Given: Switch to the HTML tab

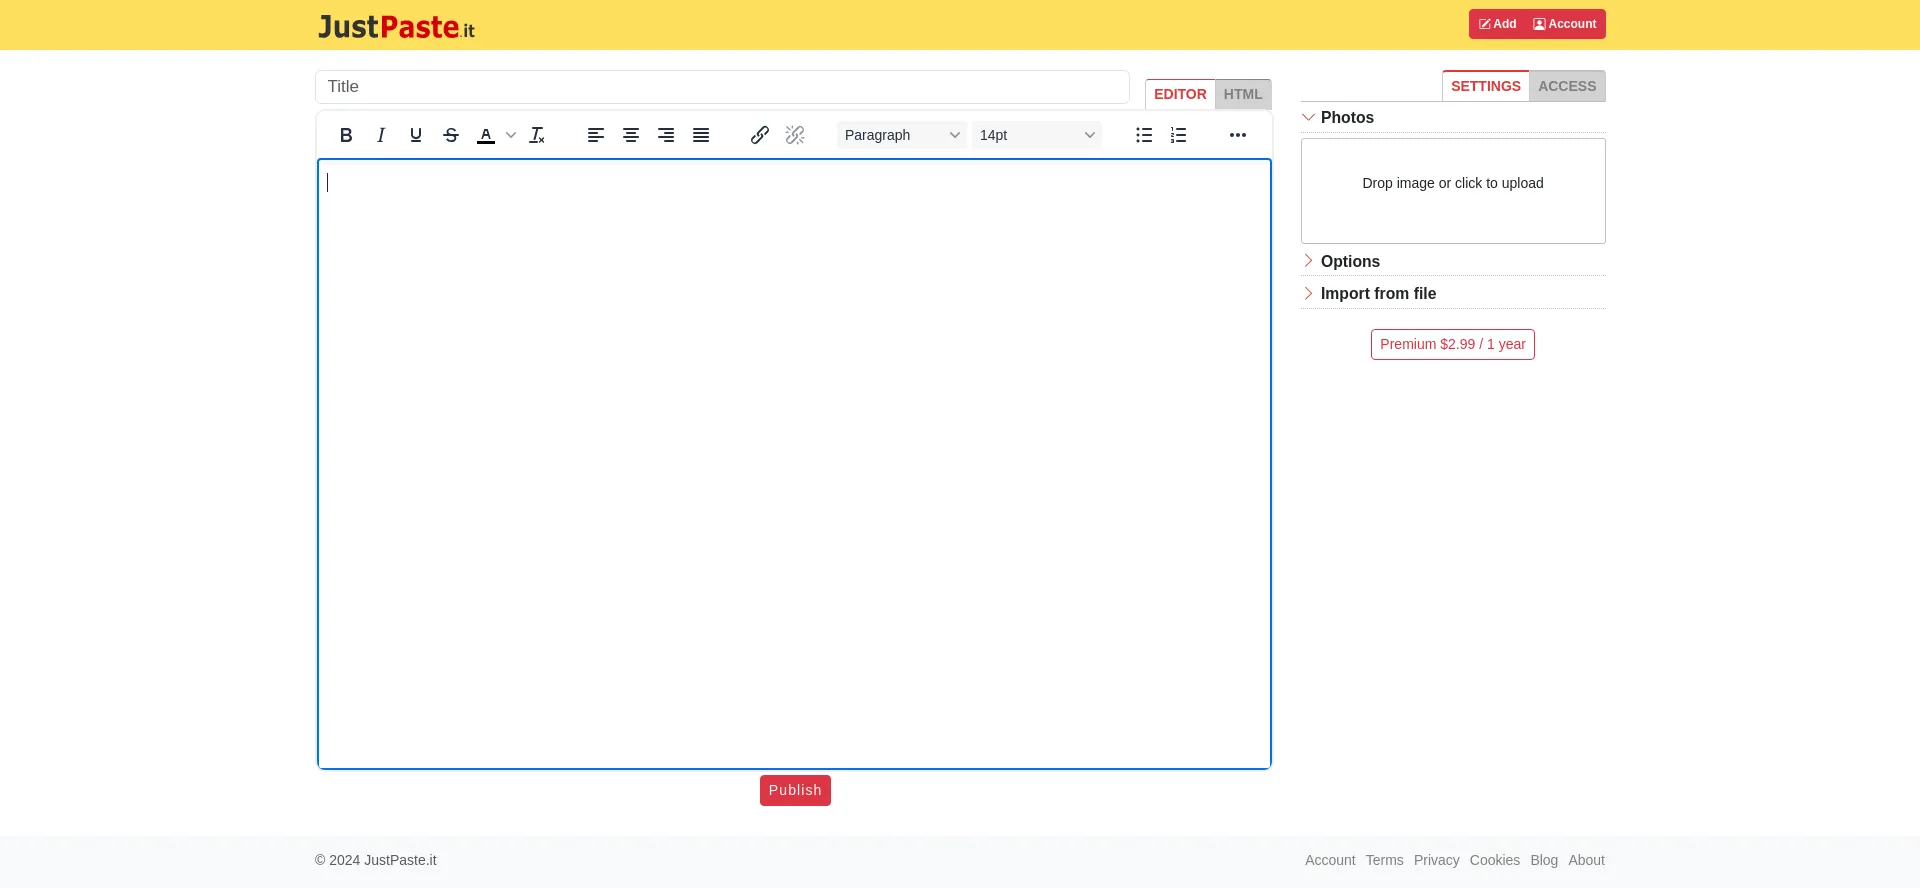Looking at the screenshot, I should pos(1243,94).
